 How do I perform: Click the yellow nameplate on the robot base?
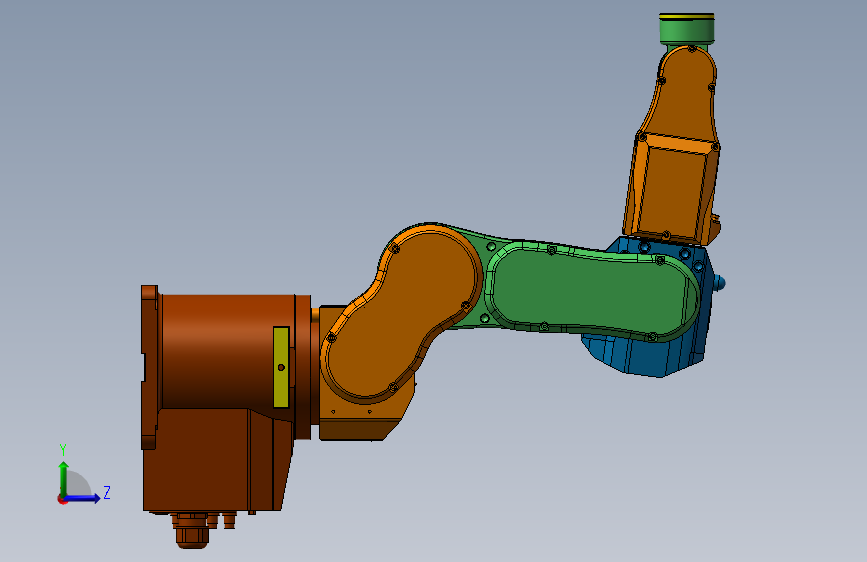pos(281,367)
